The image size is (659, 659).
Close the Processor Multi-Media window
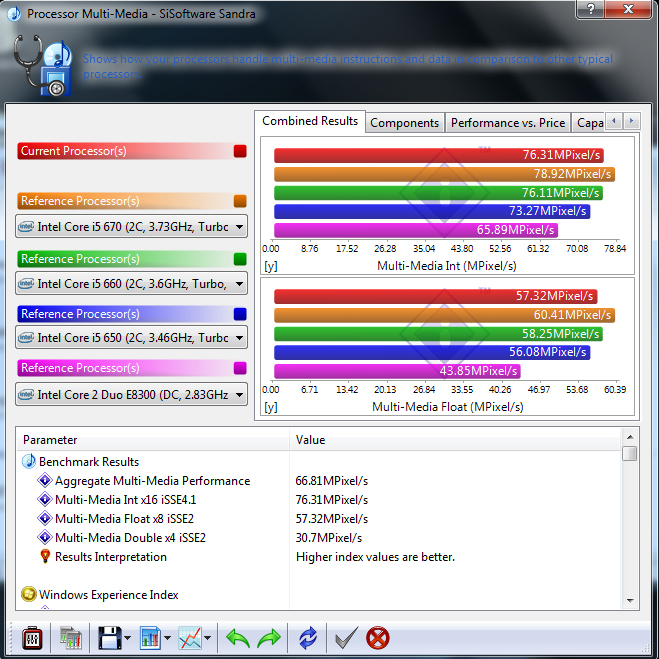[628, 9]
